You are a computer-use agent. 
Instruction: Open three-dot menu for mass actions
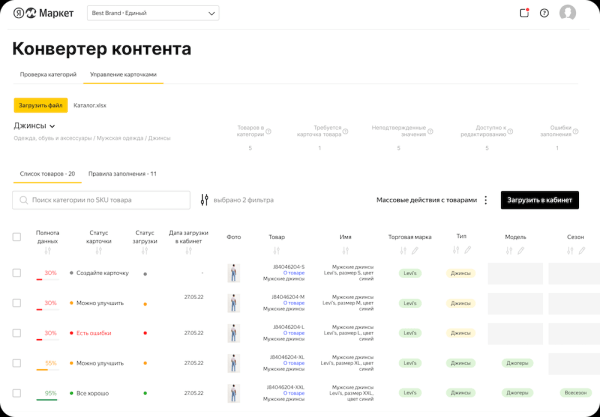486,200
